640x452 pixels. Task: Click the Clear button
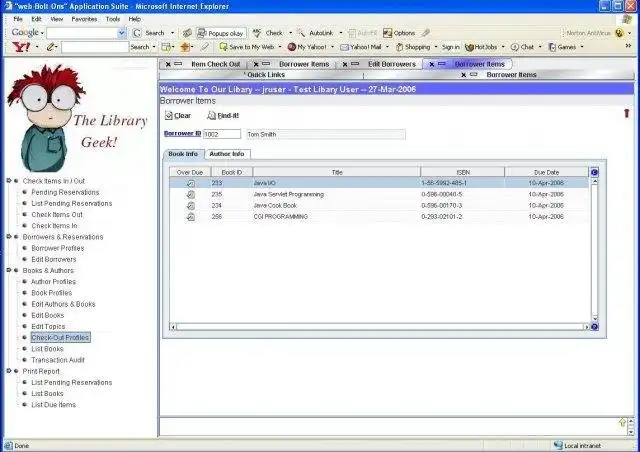[178, 116]
